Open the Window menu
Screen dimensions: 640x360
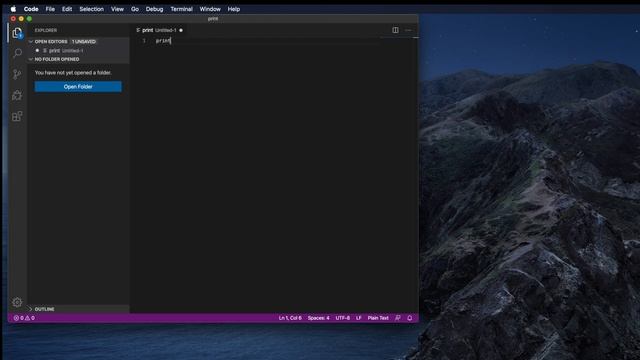[210, 9]
